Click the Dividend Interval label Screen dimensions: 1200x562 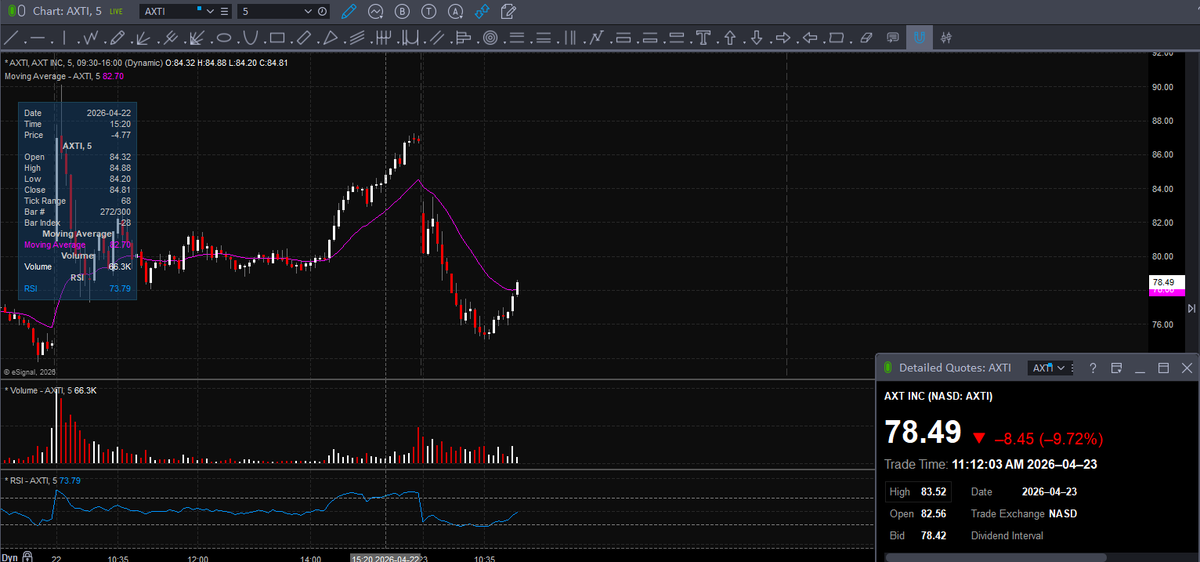click(x=1007, y=535)
